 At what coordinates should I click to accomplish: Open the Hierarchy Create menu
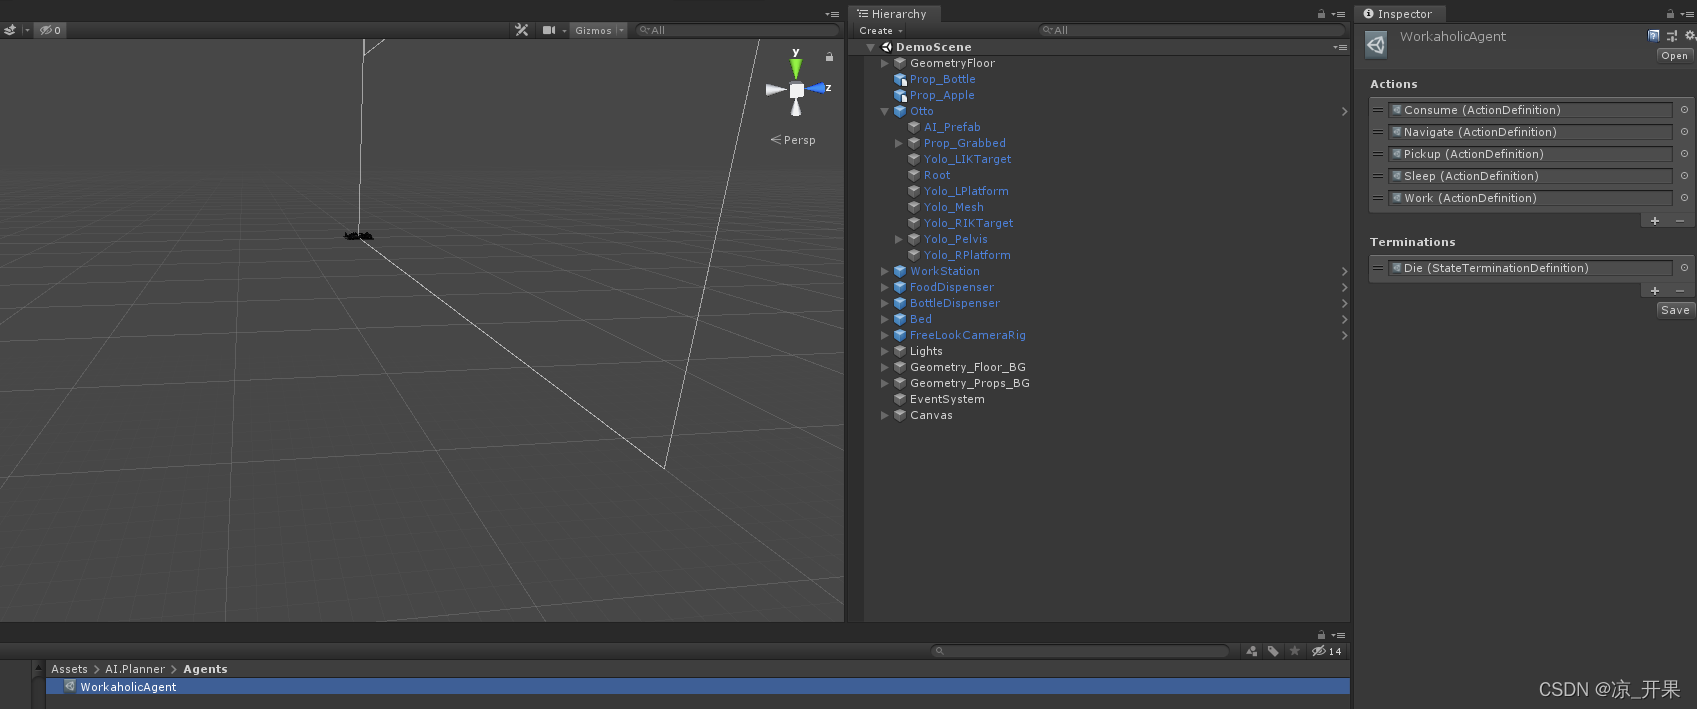tap(880, 31)
